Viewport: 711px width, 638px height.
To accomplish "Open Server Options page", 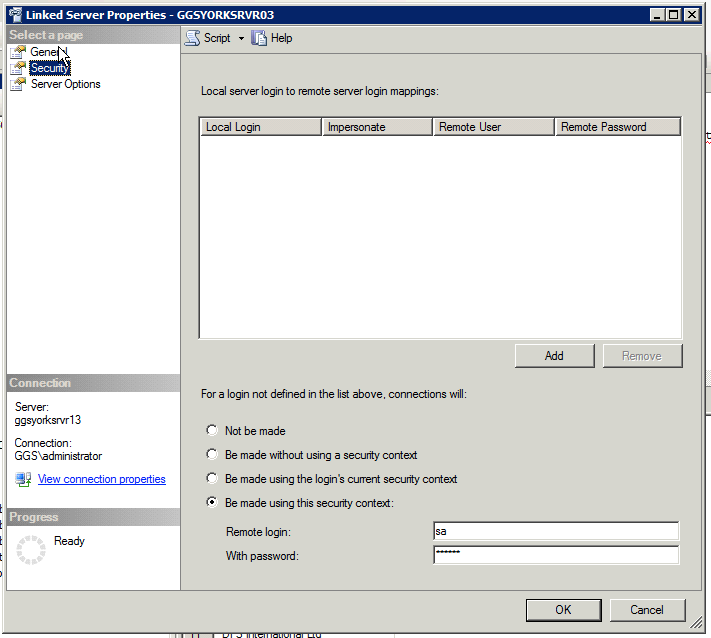I will coord(65,84).
